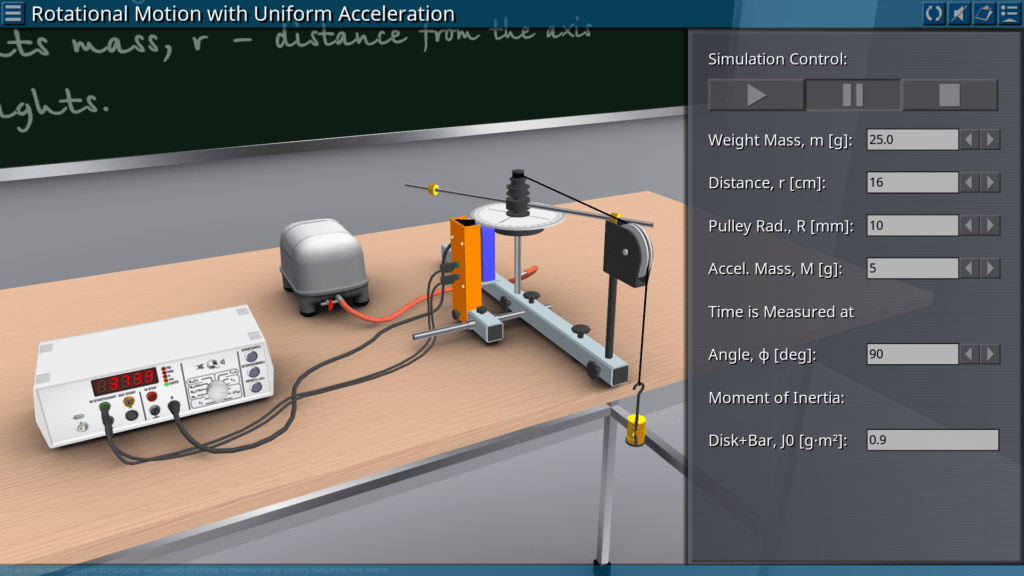The height and width of the screenshot is (576, 1024).
Task: Select the Disk+Bar J0 moment field
Action: pyautogui.click(x=932, y=440)
